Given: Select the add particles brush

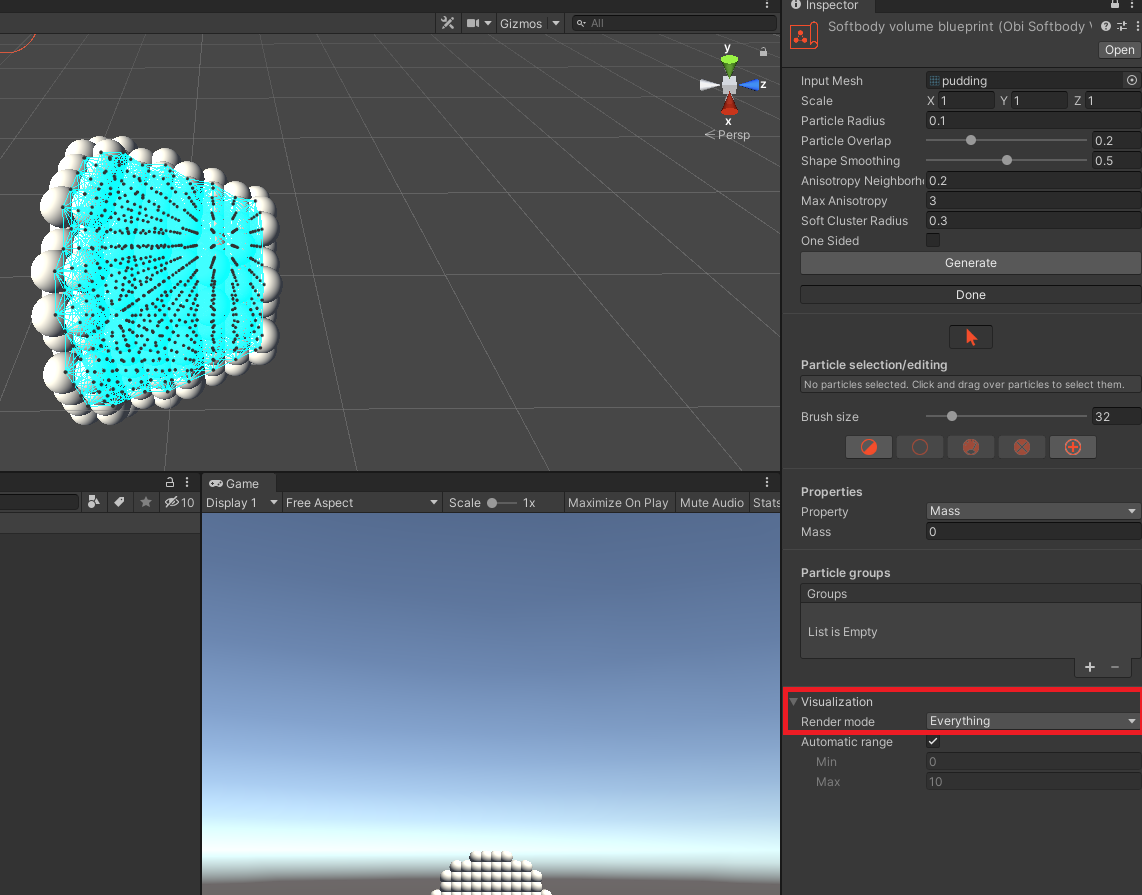Looking at the screenshot, I should [x=1073, y=447].
